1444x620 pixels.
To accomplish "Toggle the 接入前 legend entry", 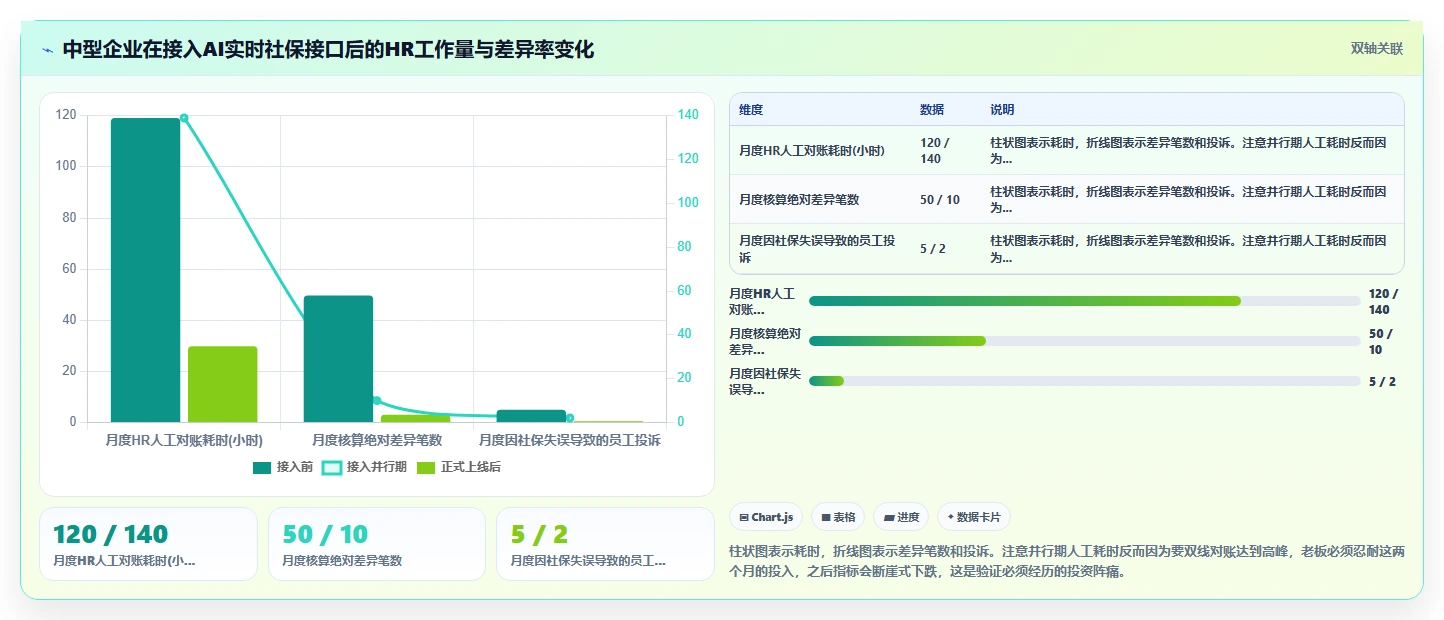I will click(x=283, y=467).
